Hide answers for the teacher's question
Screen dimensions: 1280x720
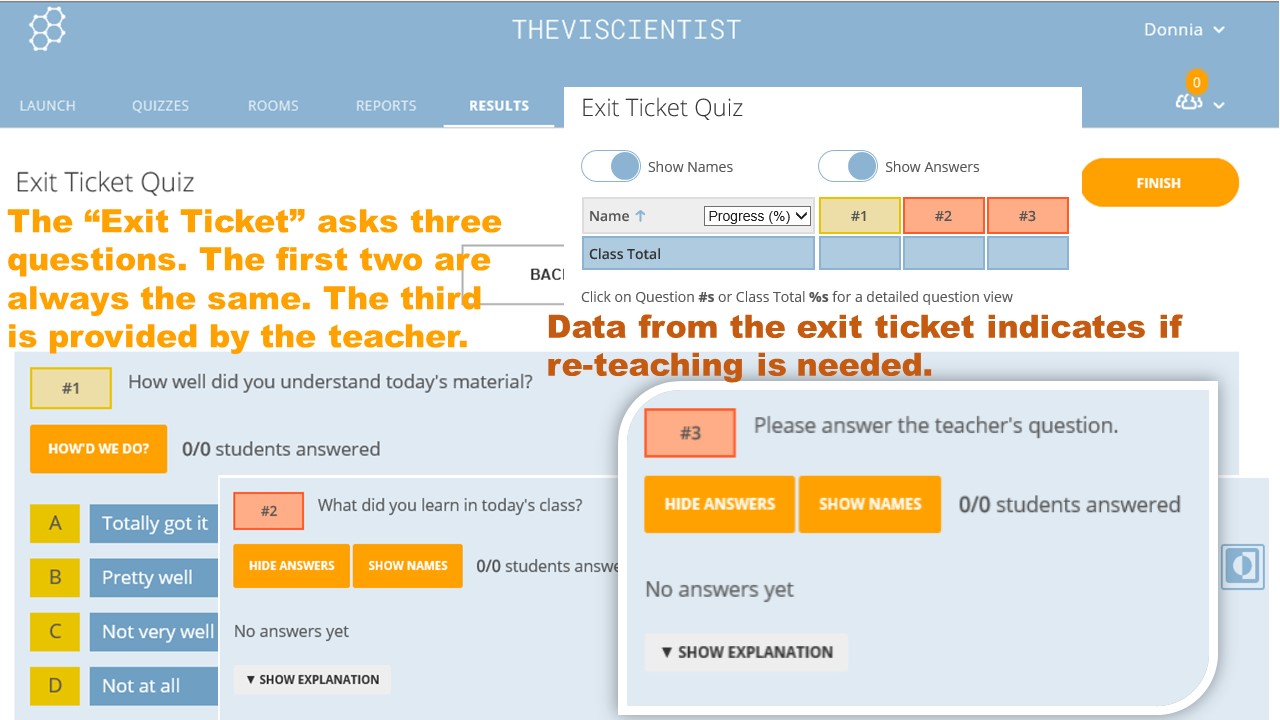coord(719,504)
